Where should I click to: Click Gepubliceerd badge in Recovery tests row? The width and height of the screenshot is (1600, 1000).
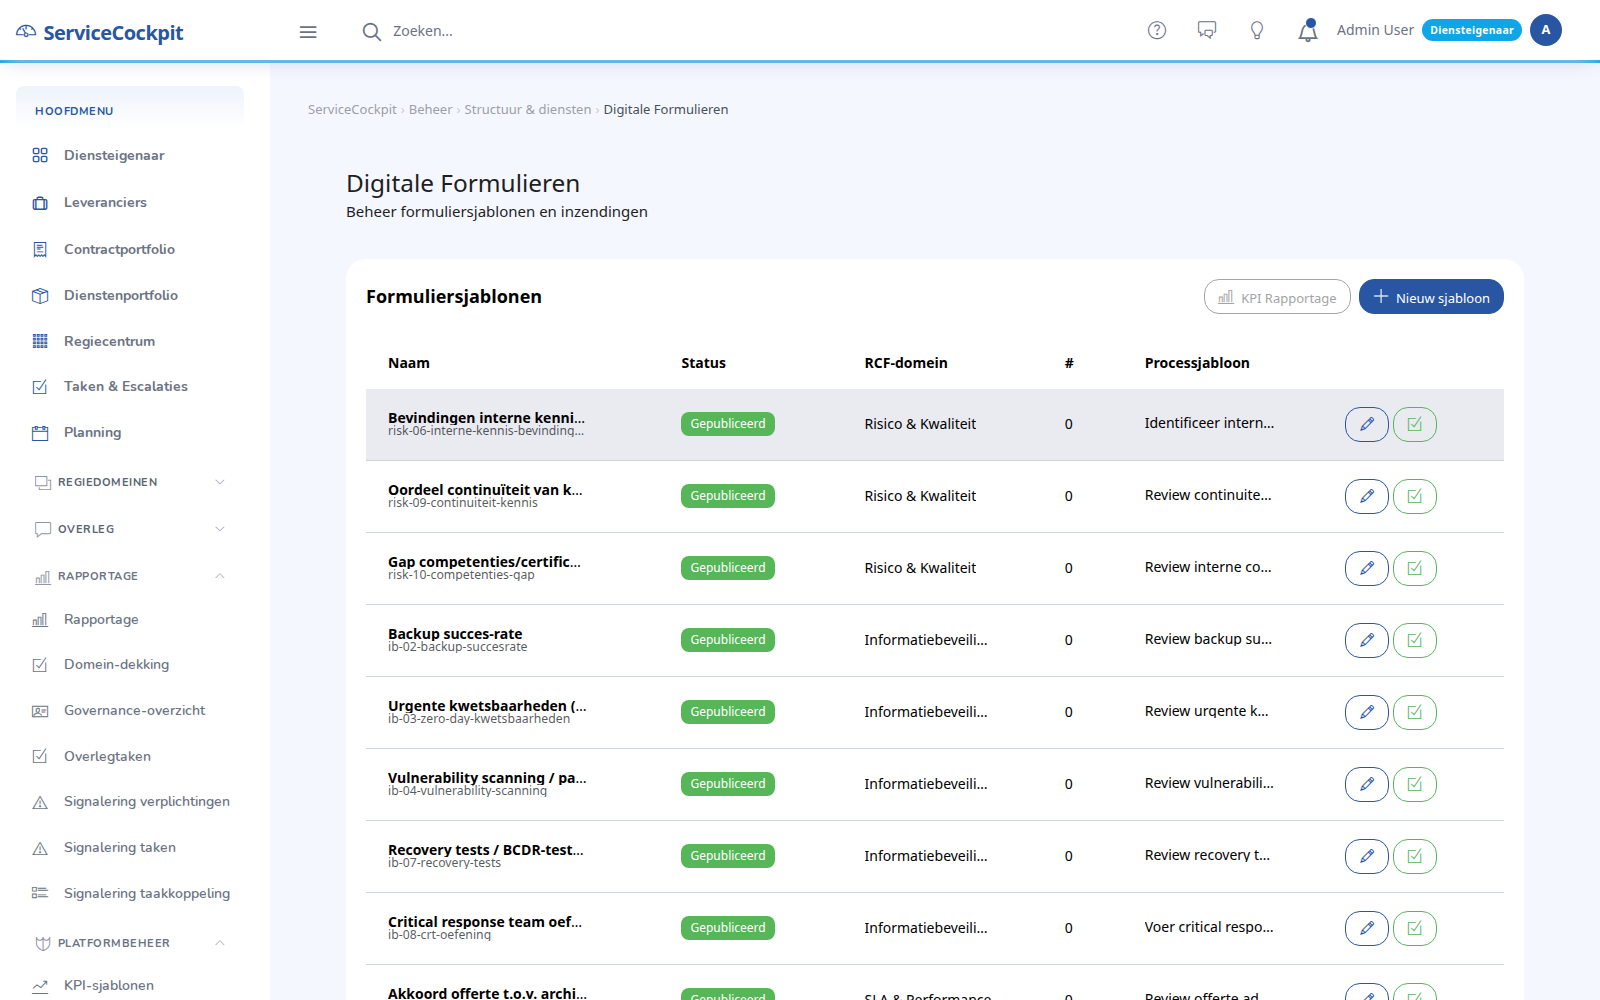728,856
